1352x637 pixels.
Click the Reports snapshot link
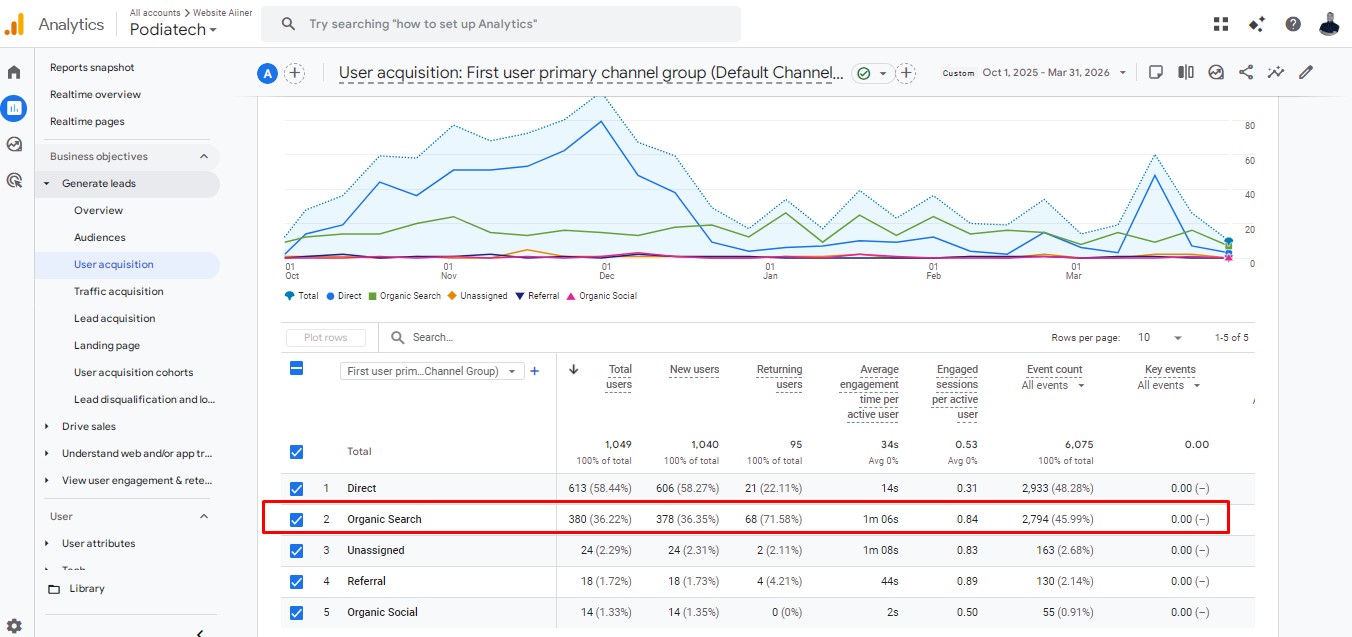point(92,68)
